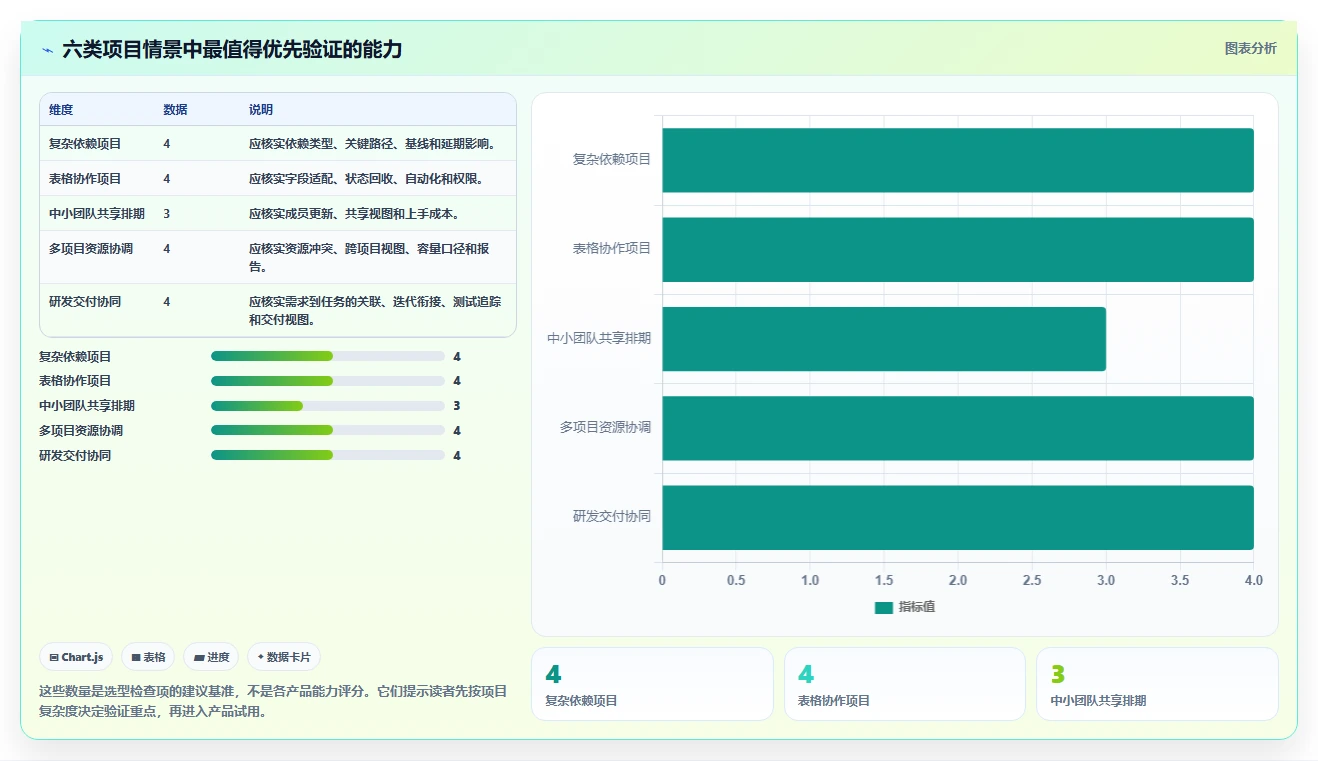Select 研发交付协同 cell in the table
The width and height of the screenshot is (1318, 761).
pos(85,302)
